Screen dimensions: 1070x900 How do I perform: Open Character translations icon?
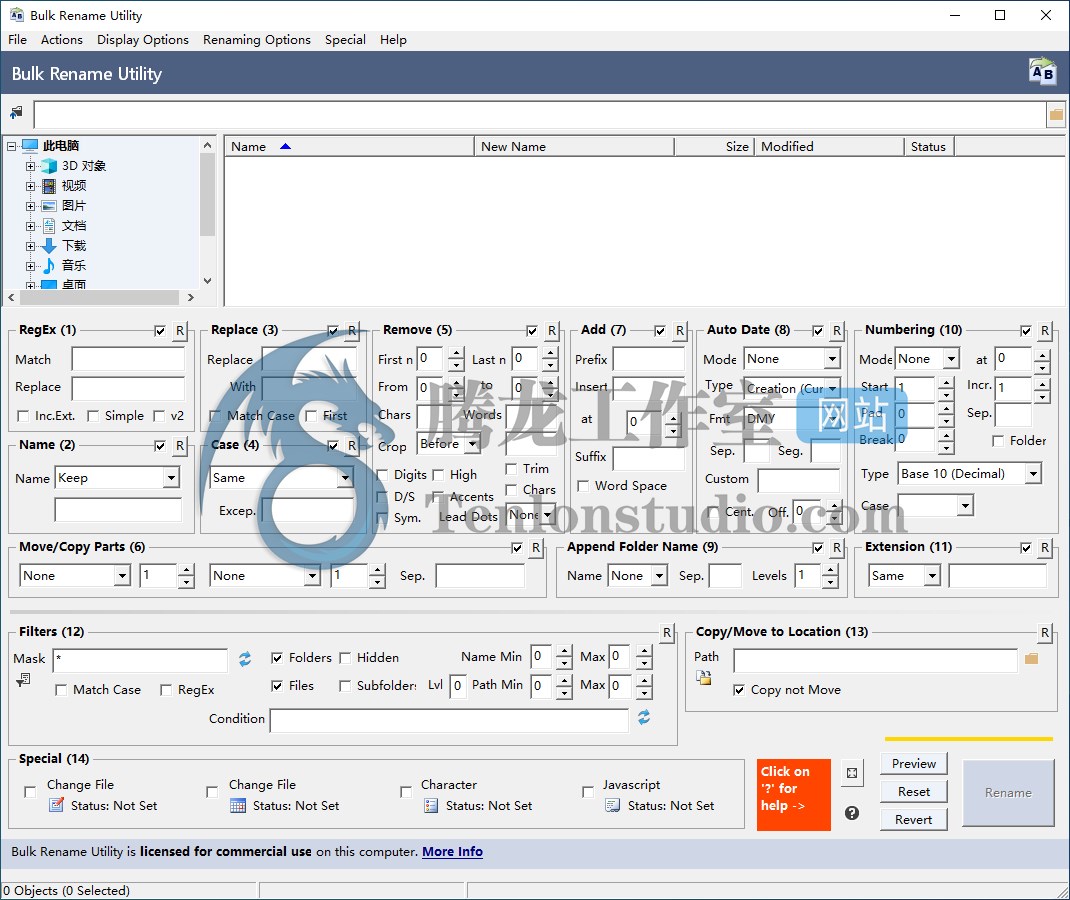pyautogui.click(x=431, y=805)
